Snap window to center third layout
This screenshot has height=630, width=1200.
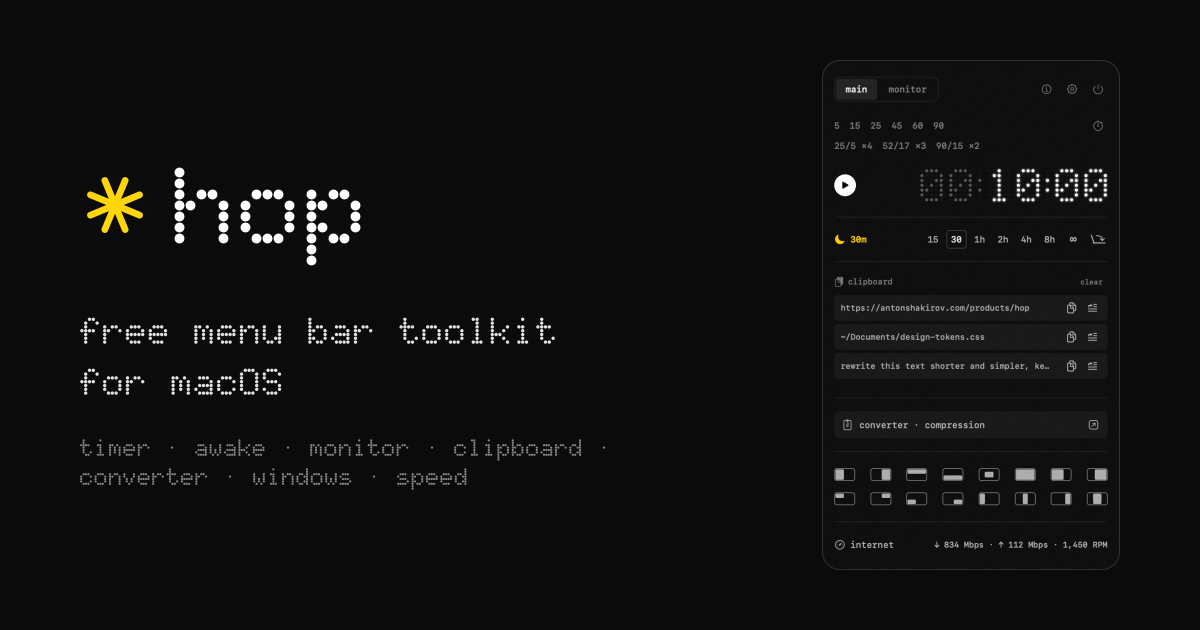[1025, 498]
